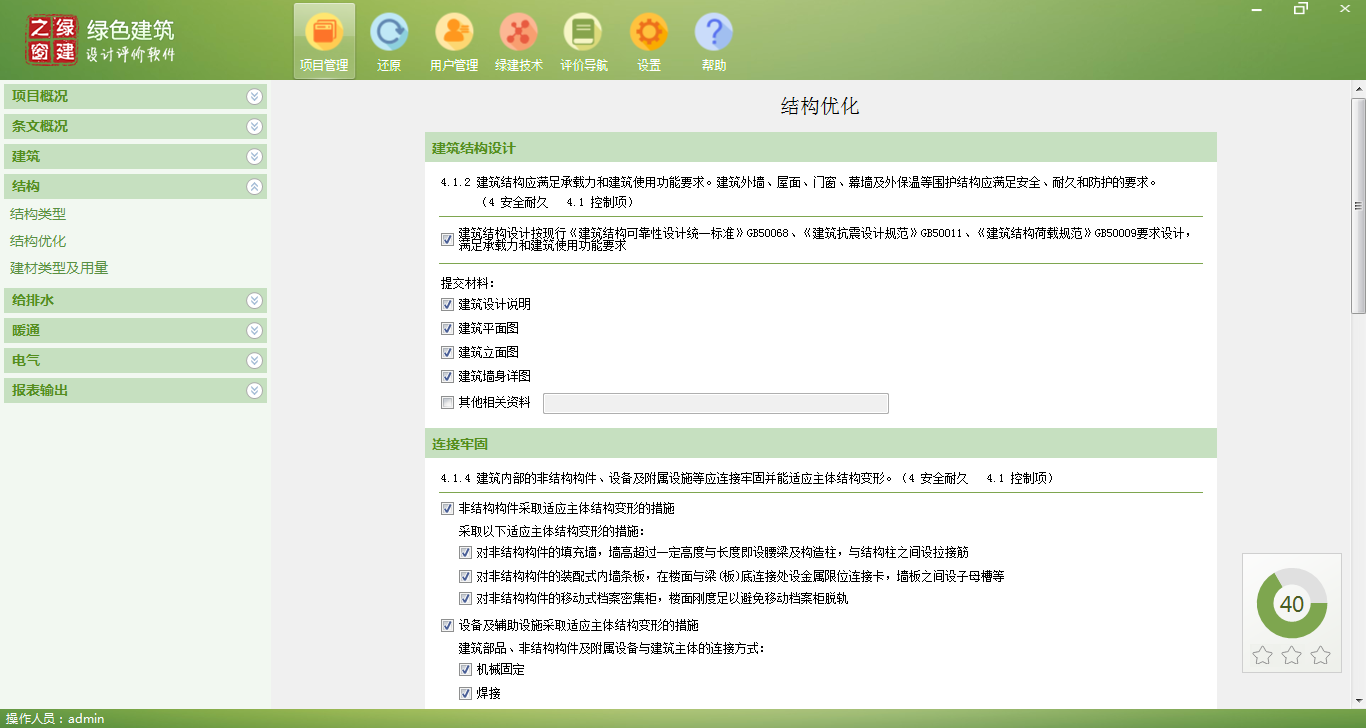Expand the 给排水 sidebar section
This screenshot has width=1366, height=728.
[x=135, y=300]
